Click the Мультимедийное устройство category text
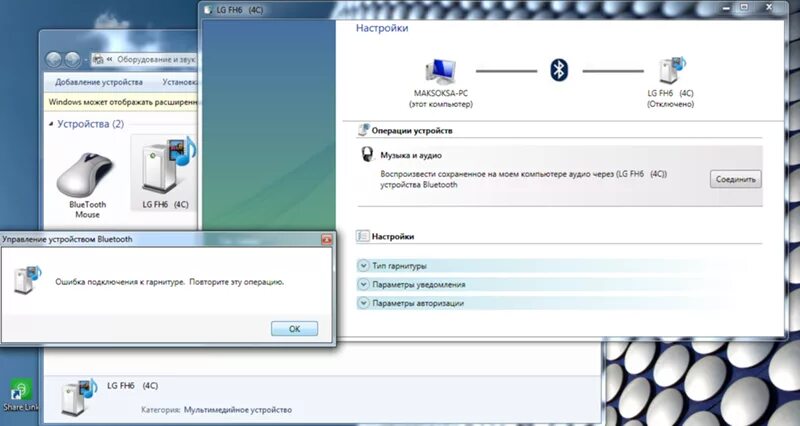Image resolution: width=800 pixels, height=426 pixels. (x=238, y=410)
